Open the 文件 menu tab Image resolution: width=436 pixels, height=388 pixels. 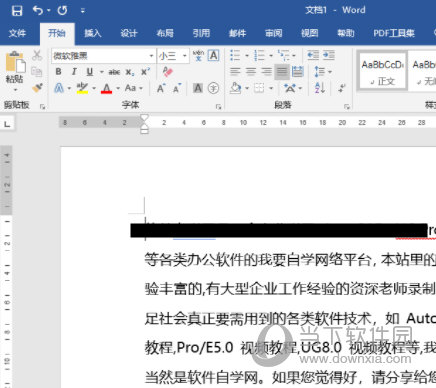(x=17, y=33)
